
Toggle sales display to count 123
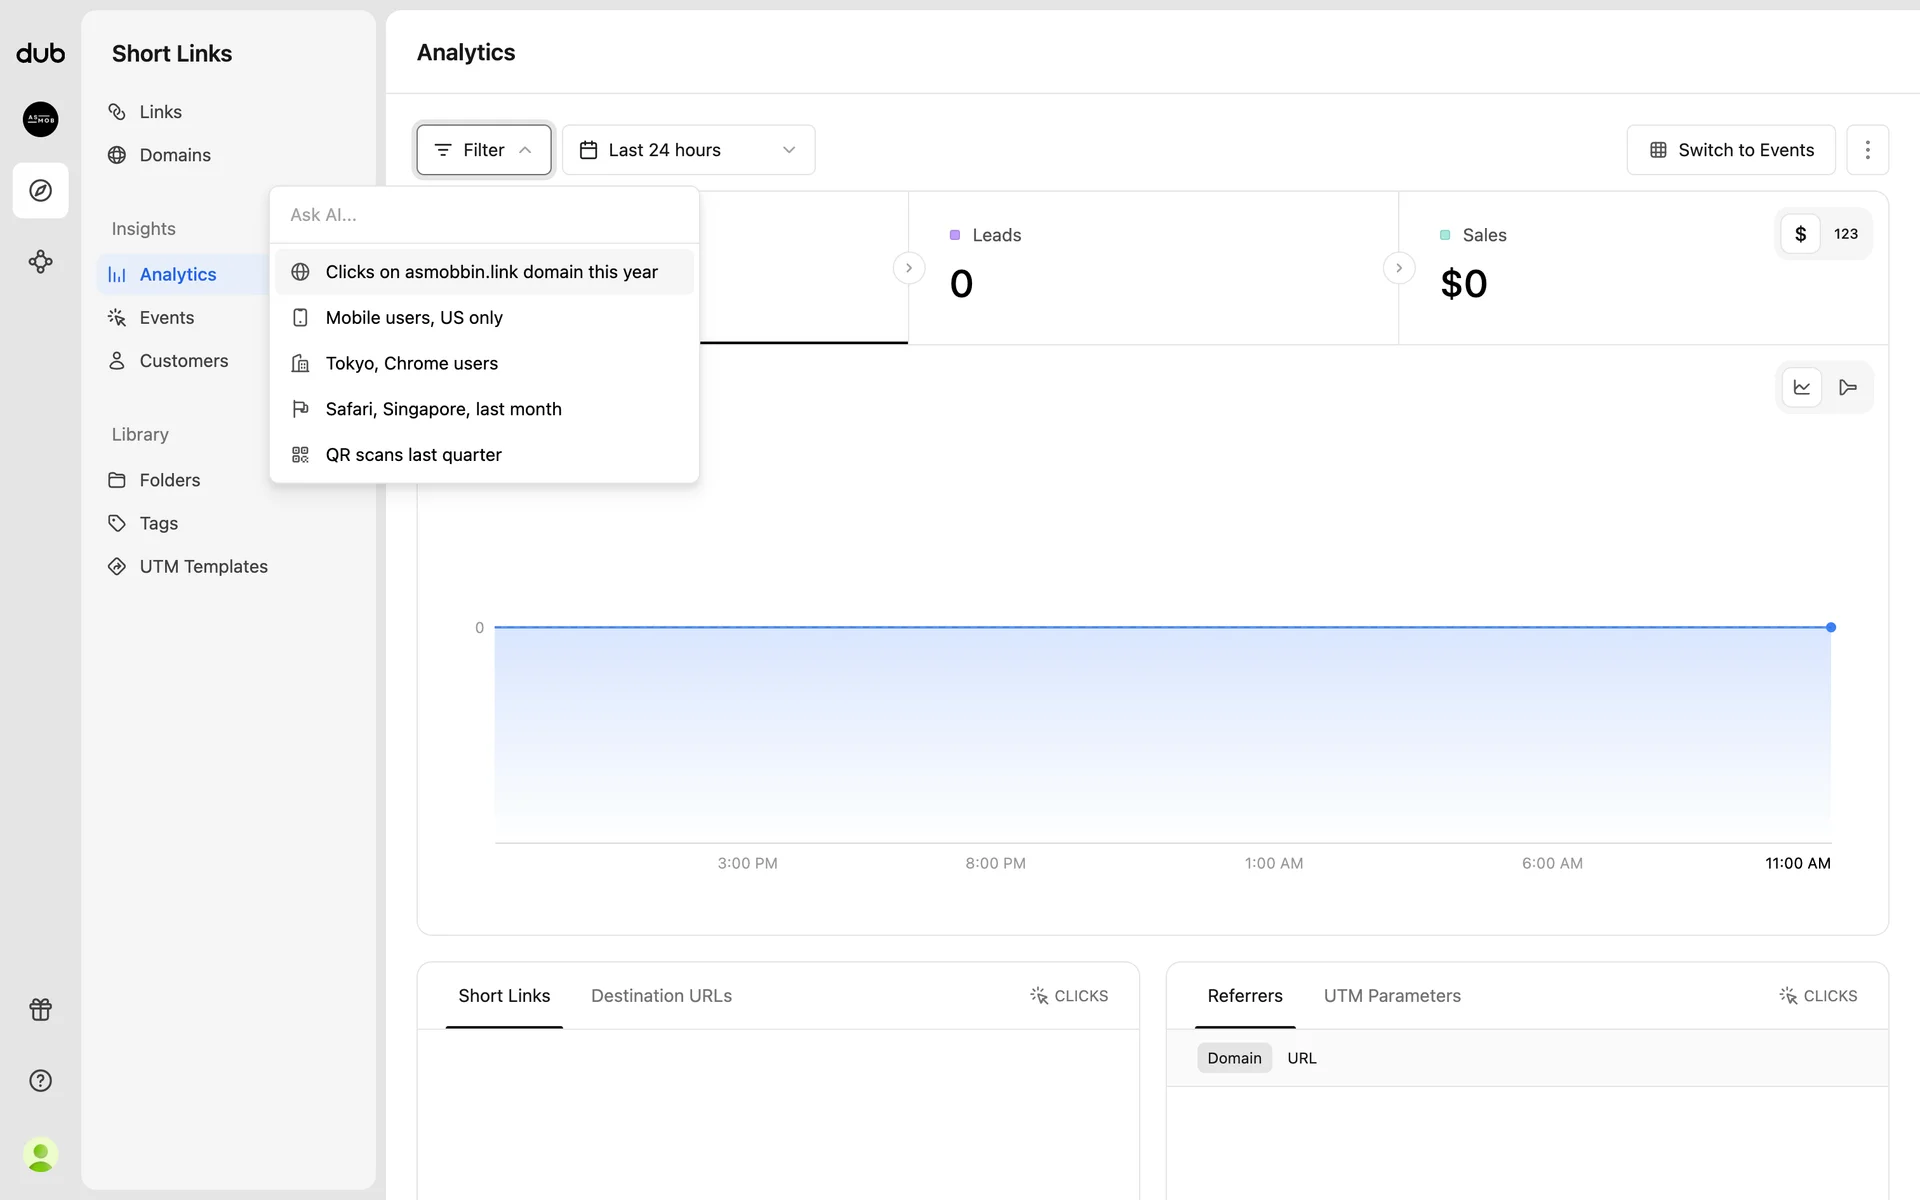coord(1845,234)
